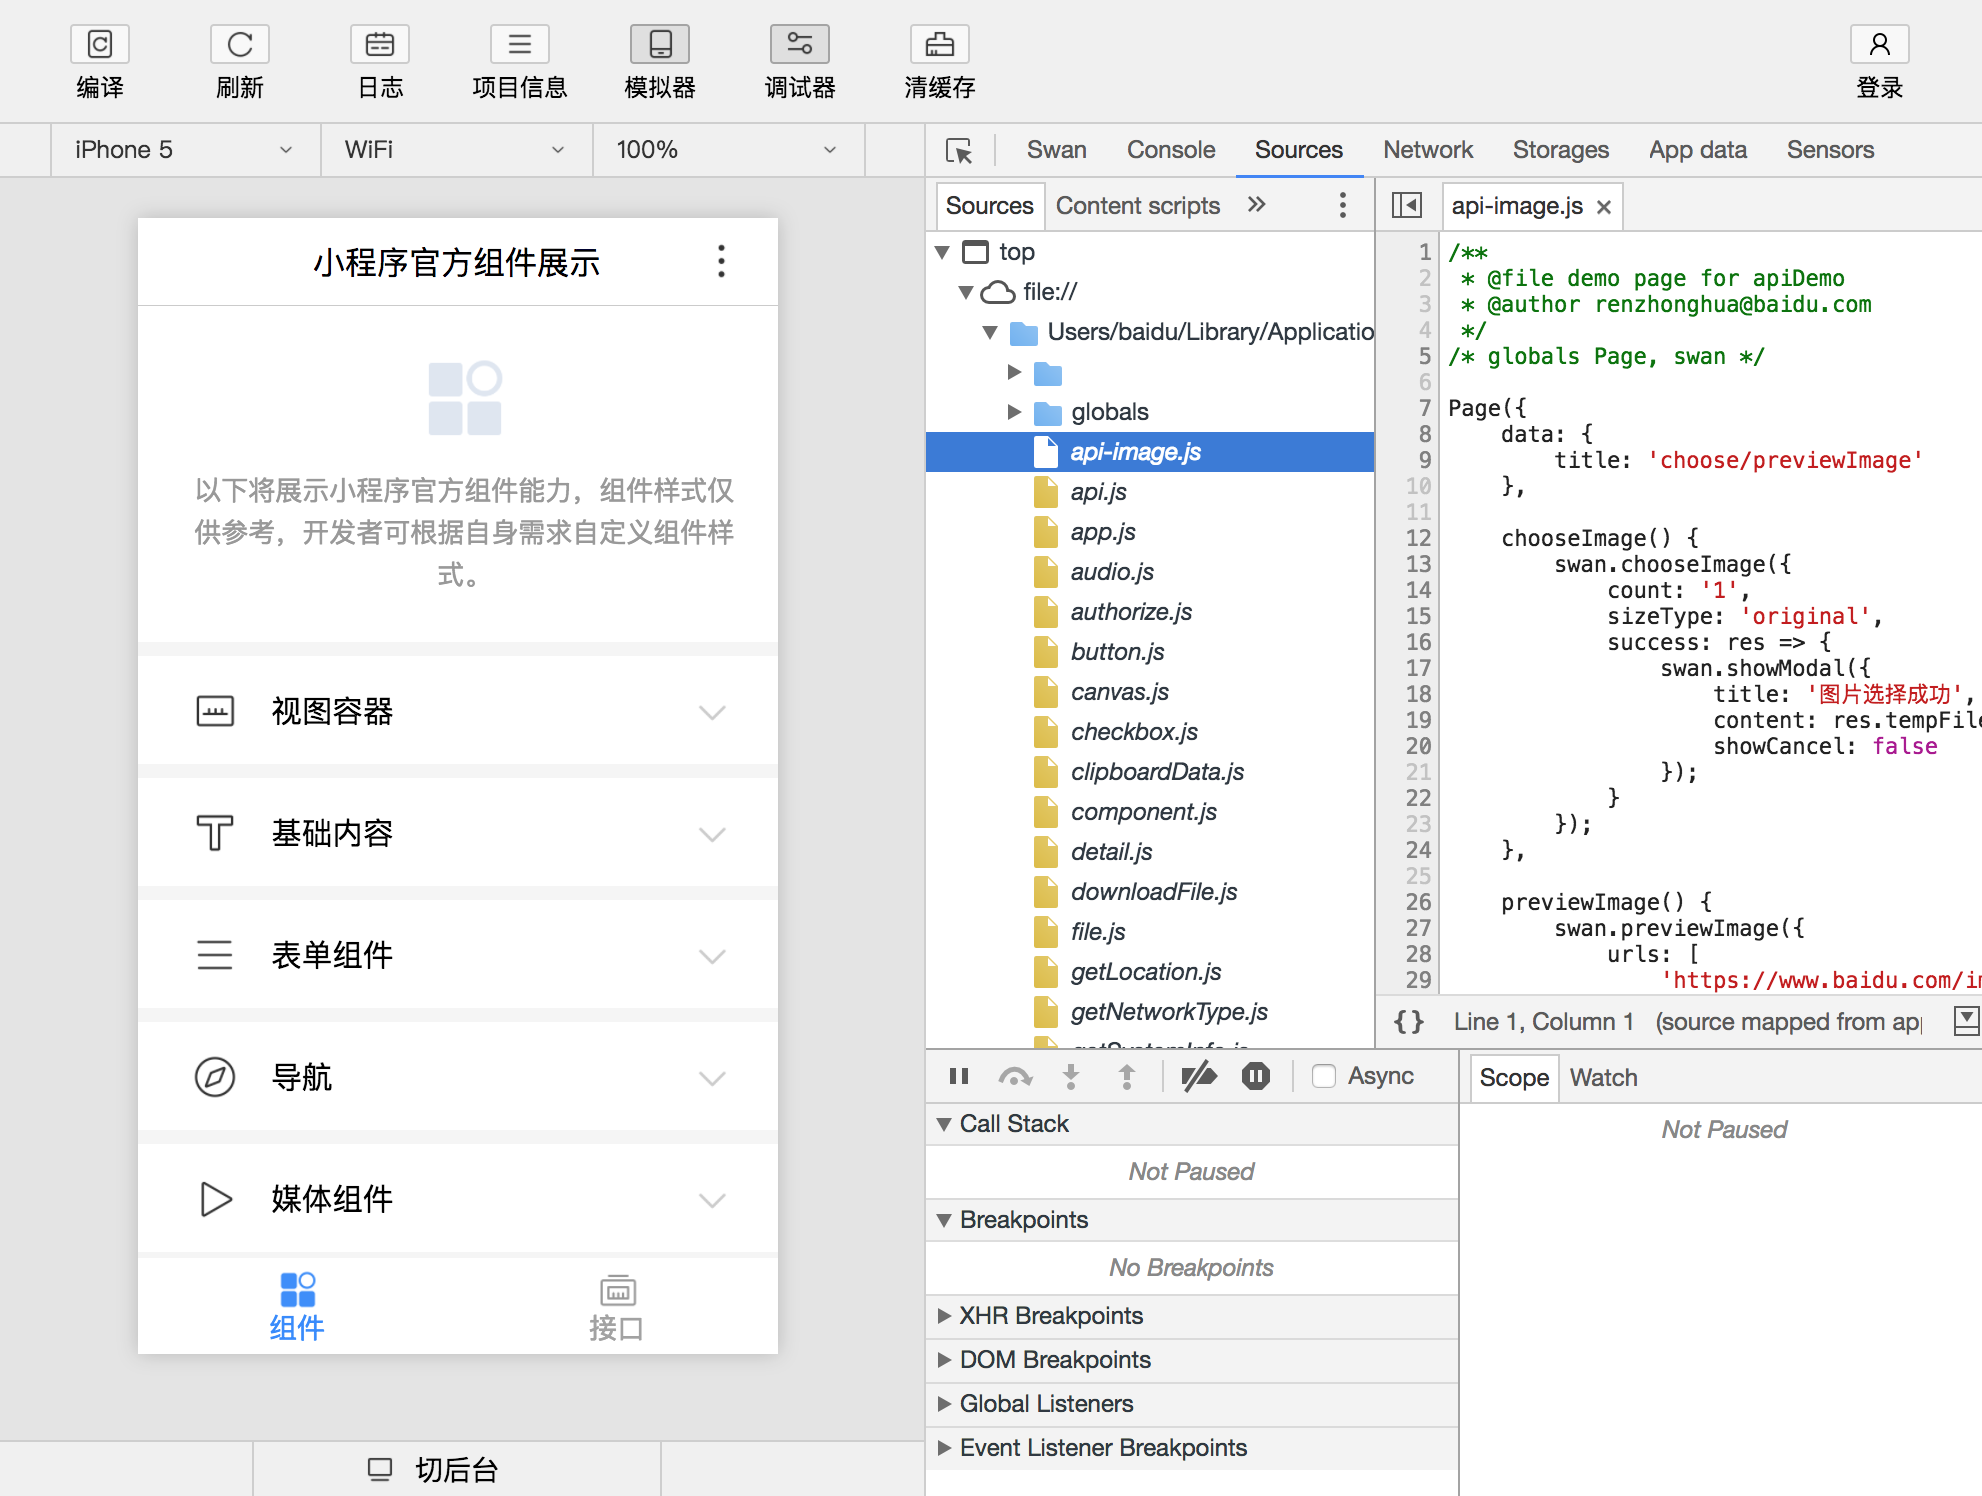Close the api-image.js editor tab
Image resolution: width=1982 pixels, height=1496 pixels.
(x=1604, y=207)
